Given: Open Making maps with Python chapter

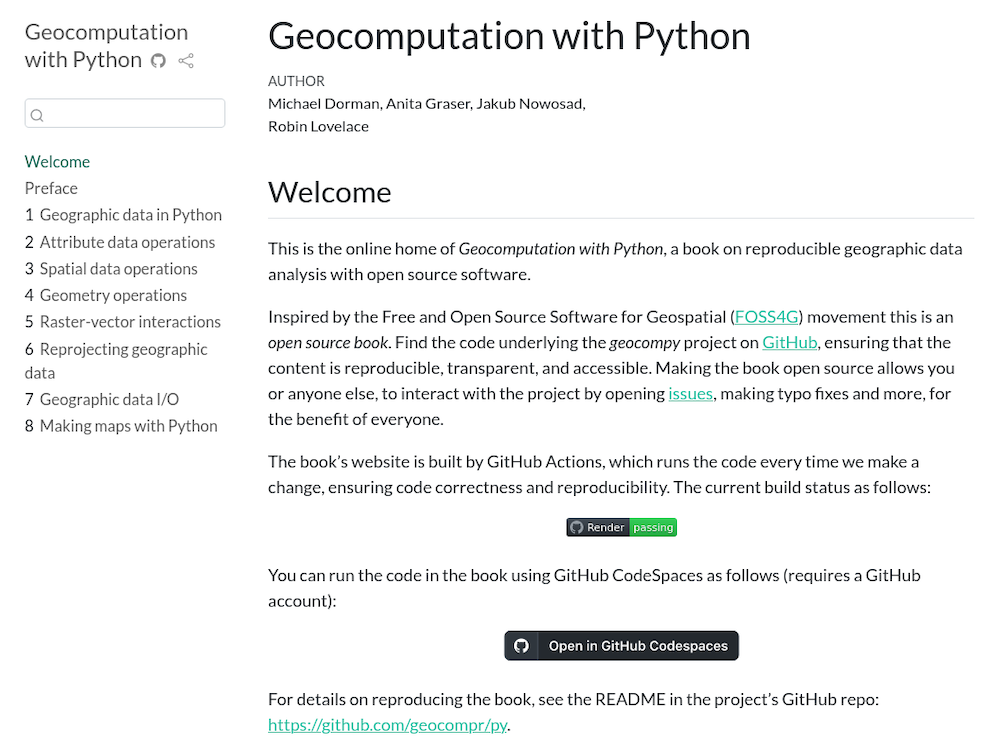Looking at the screenshot, I should click(x=121, y=426).
